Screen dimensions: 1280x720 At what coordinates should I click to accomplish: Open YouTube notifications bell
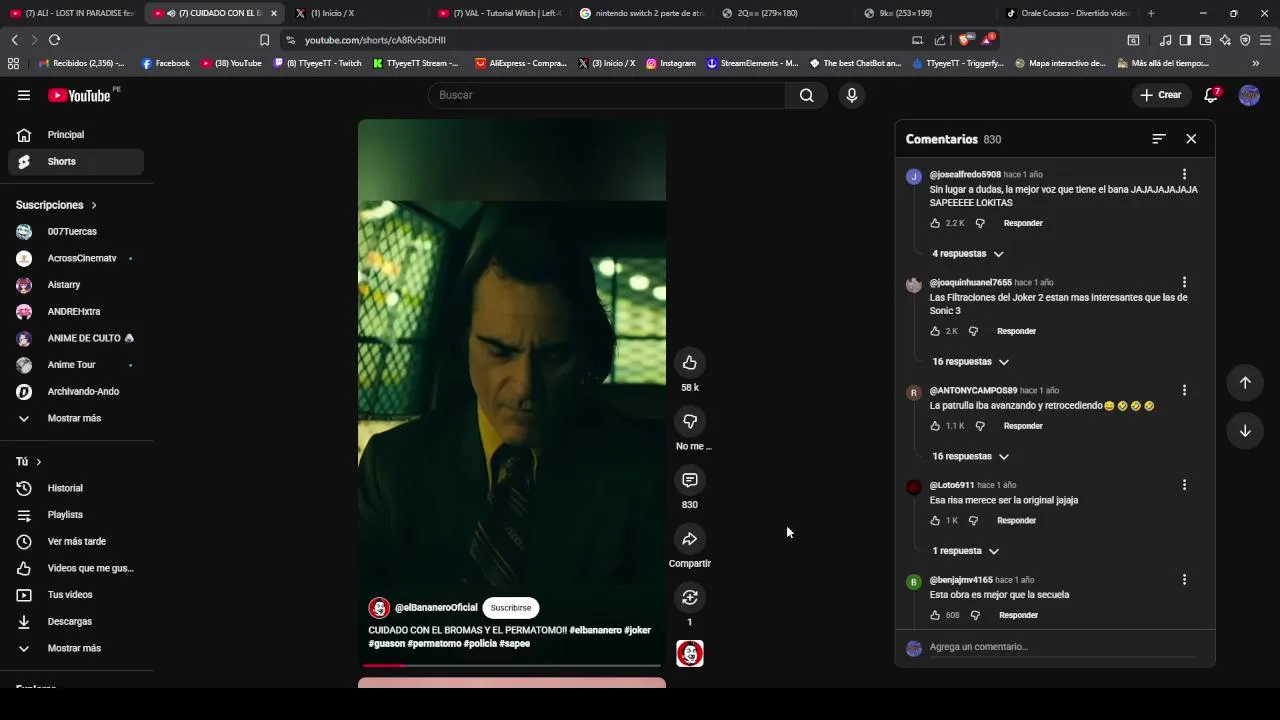point(1211,95)
